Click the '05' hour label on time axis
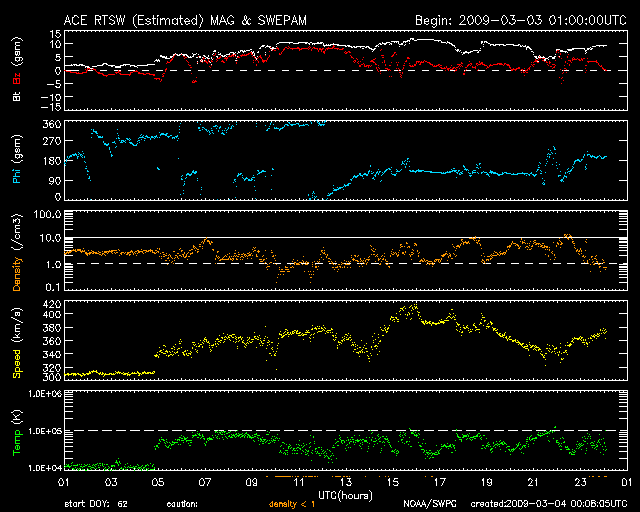This screenshot has height=512, width=640. pyautogui.click(x=158, y=483)
